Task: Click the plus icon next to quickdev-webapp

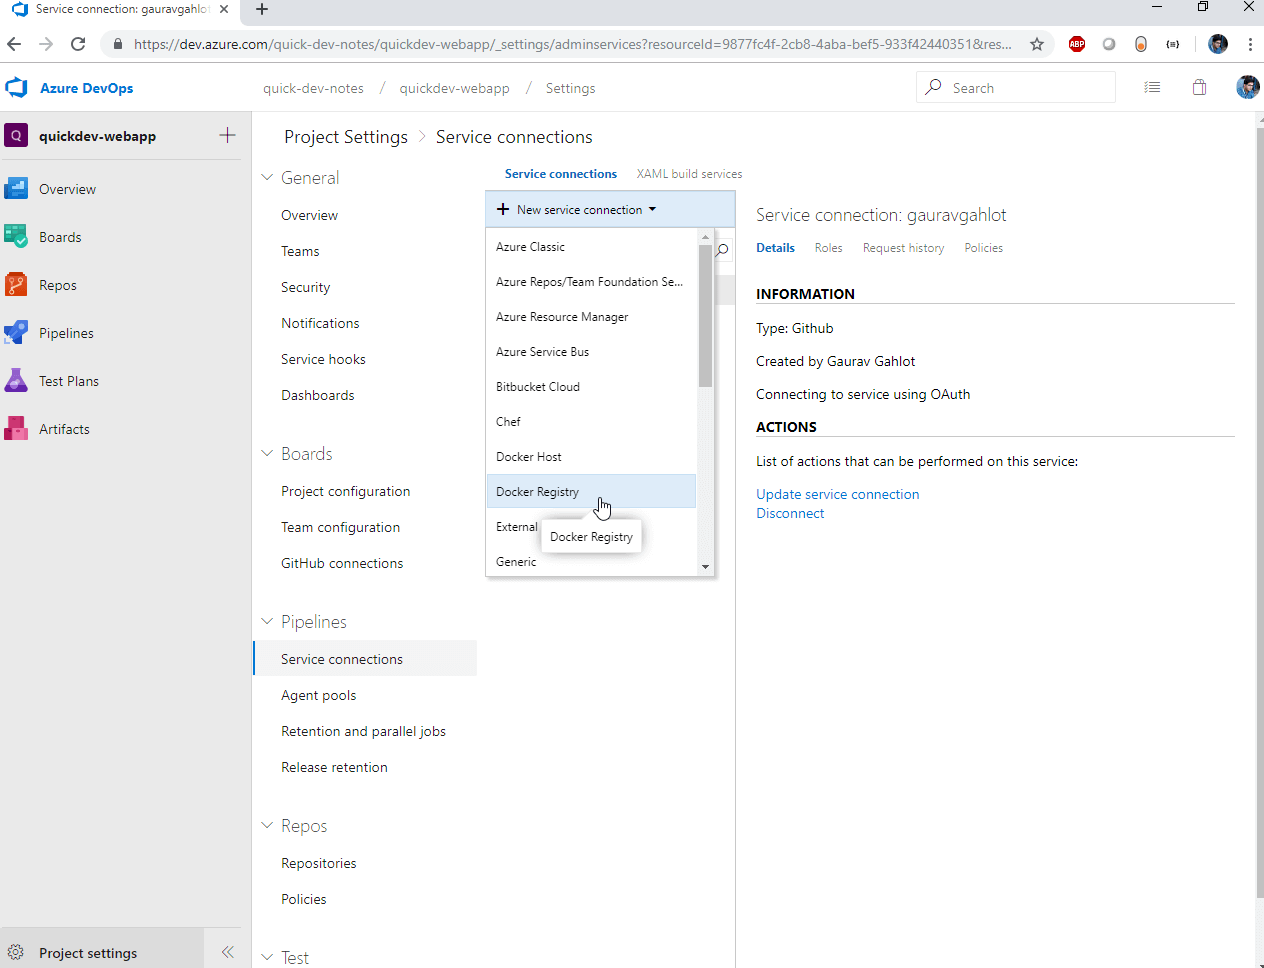Action: coord(227,135)
